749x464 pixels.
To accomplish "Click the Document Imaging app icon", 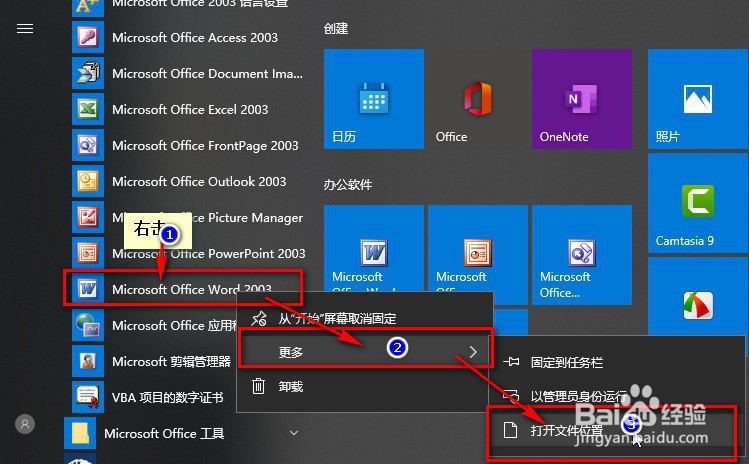I will (x=88, y=73).
